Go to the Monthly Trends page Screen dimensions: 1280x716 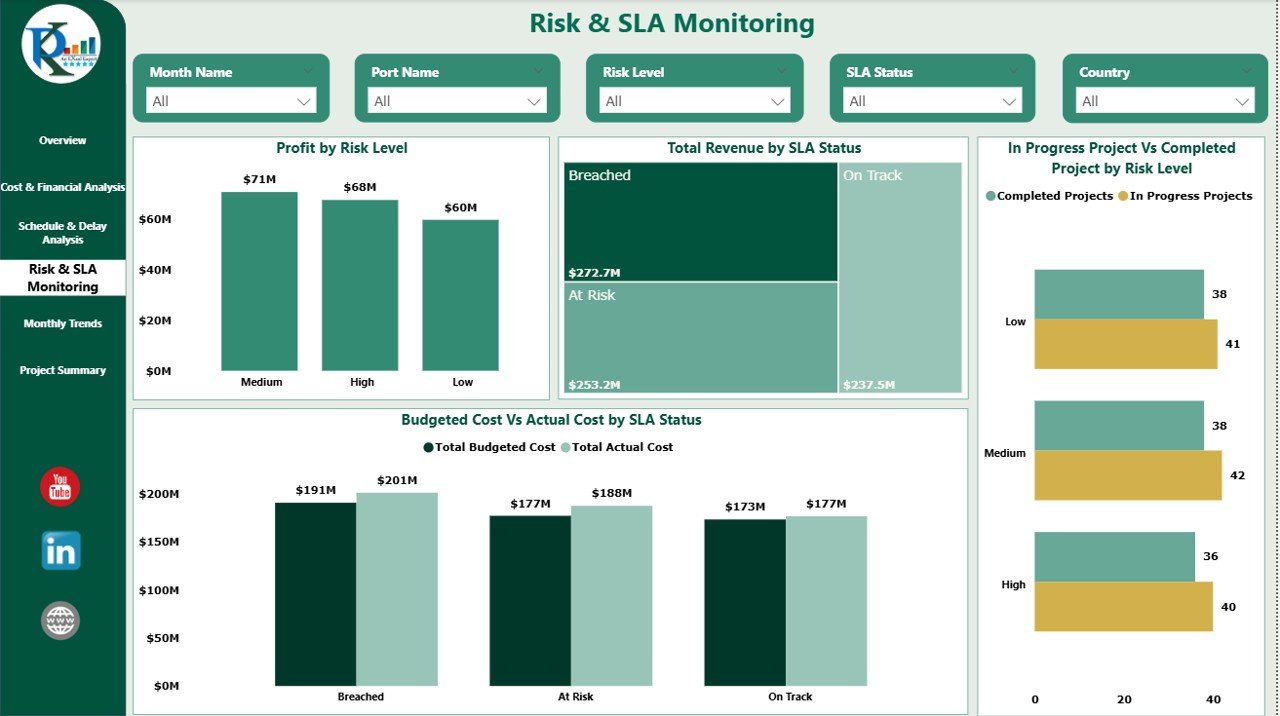[x=62, y=323]
